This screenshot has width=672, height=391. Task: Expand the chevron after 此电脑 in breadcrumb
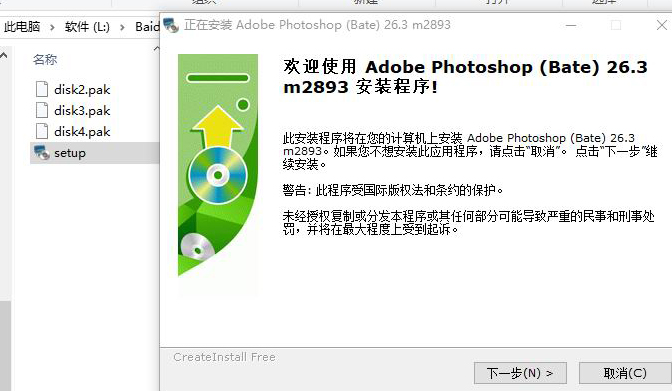(52, 27)
